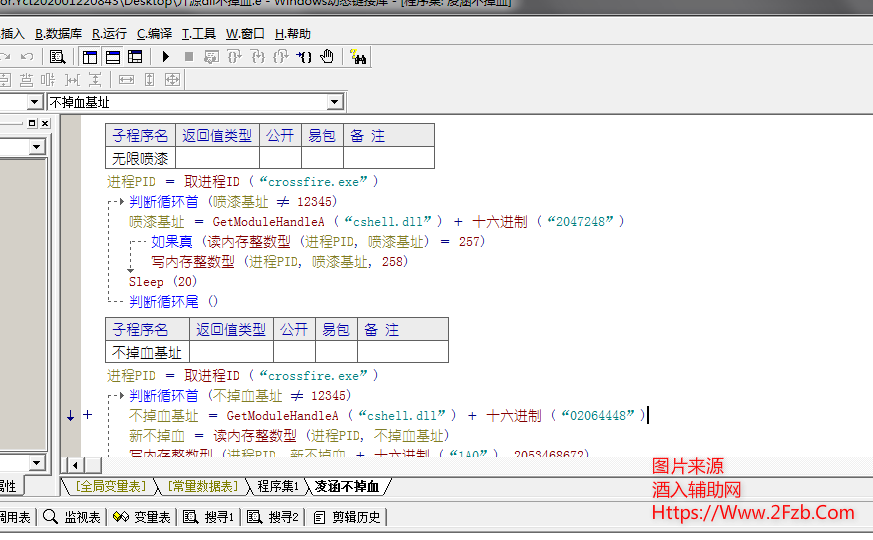The width and height of the screenshot is (873, 540).
Task: Open the dropdown in the left side panel
Action: coord(37,147)
